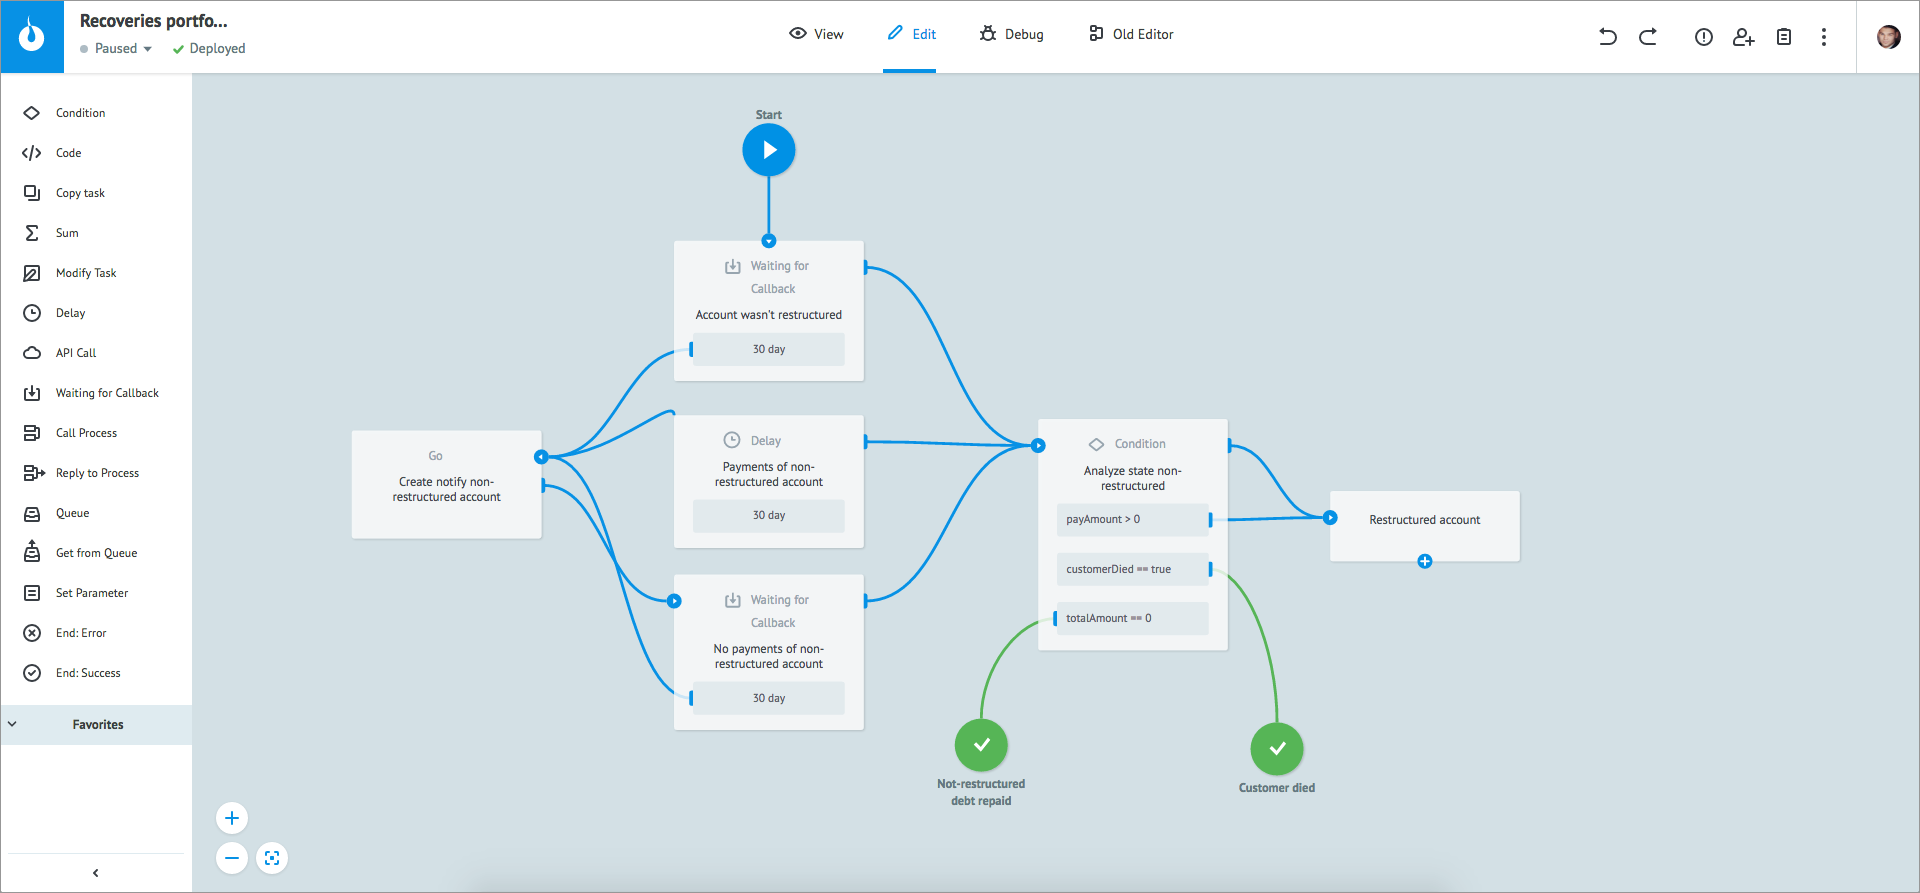Click the Start play node

(768, 150)
